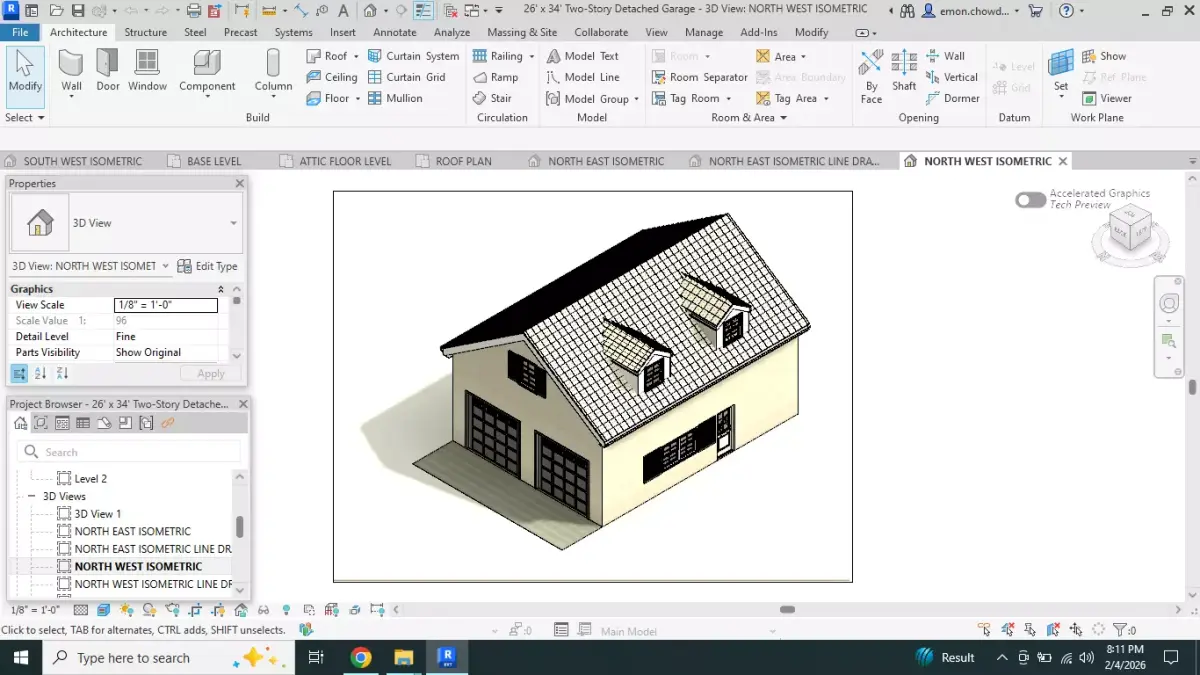Screen dimensions: 1200x675
Task: Set detail level in view control bar
Action: (80, 610)
